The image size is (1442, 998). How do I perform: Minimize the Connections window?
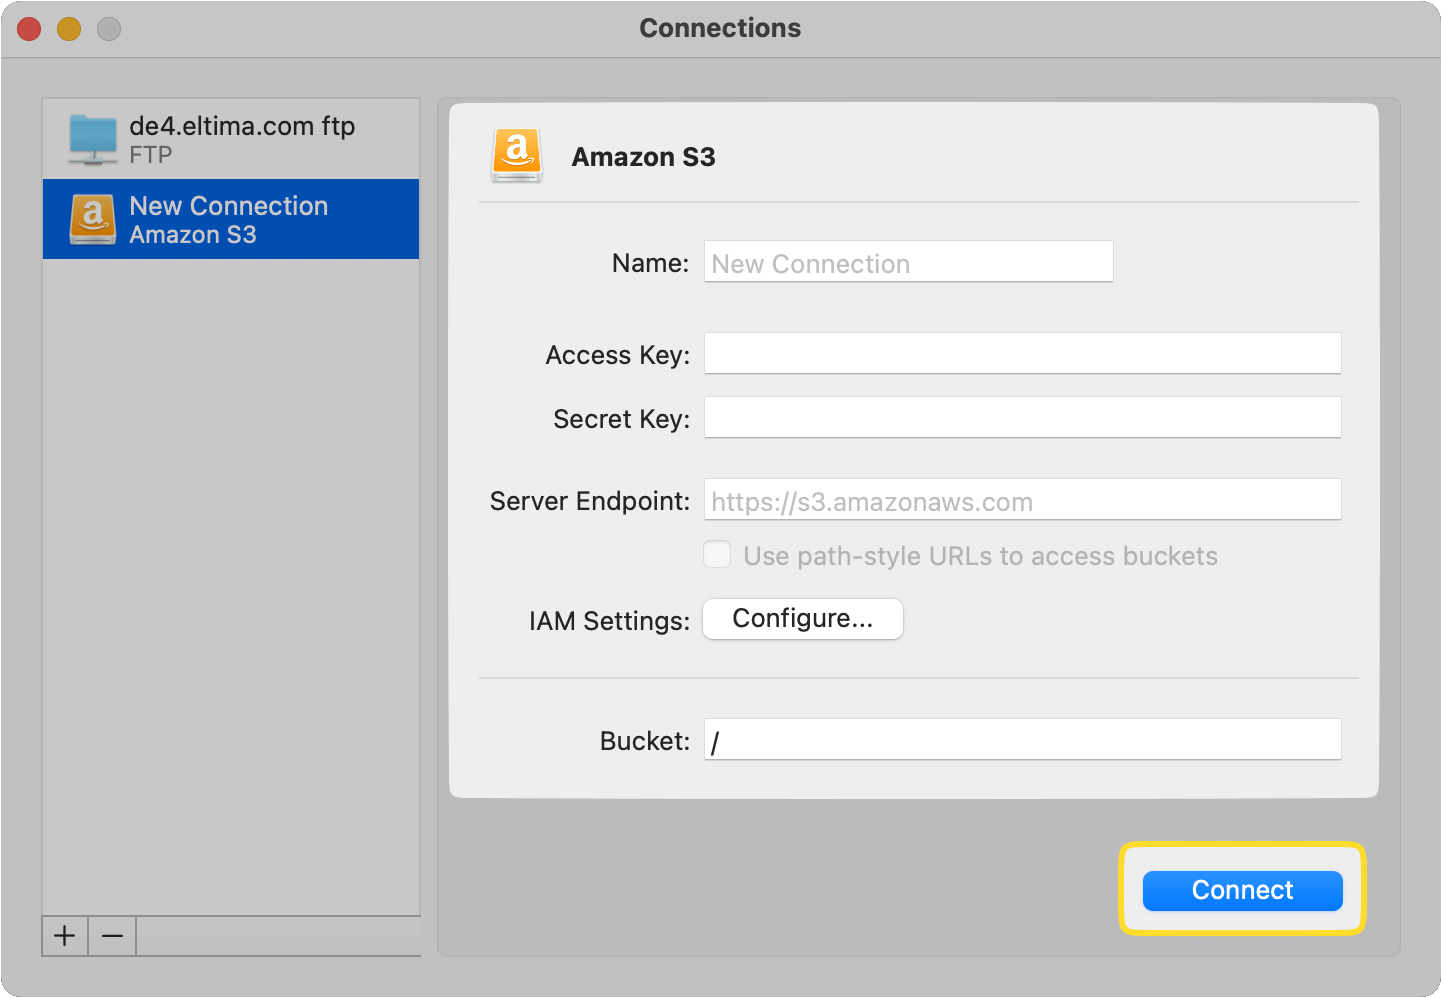(68, 28)
